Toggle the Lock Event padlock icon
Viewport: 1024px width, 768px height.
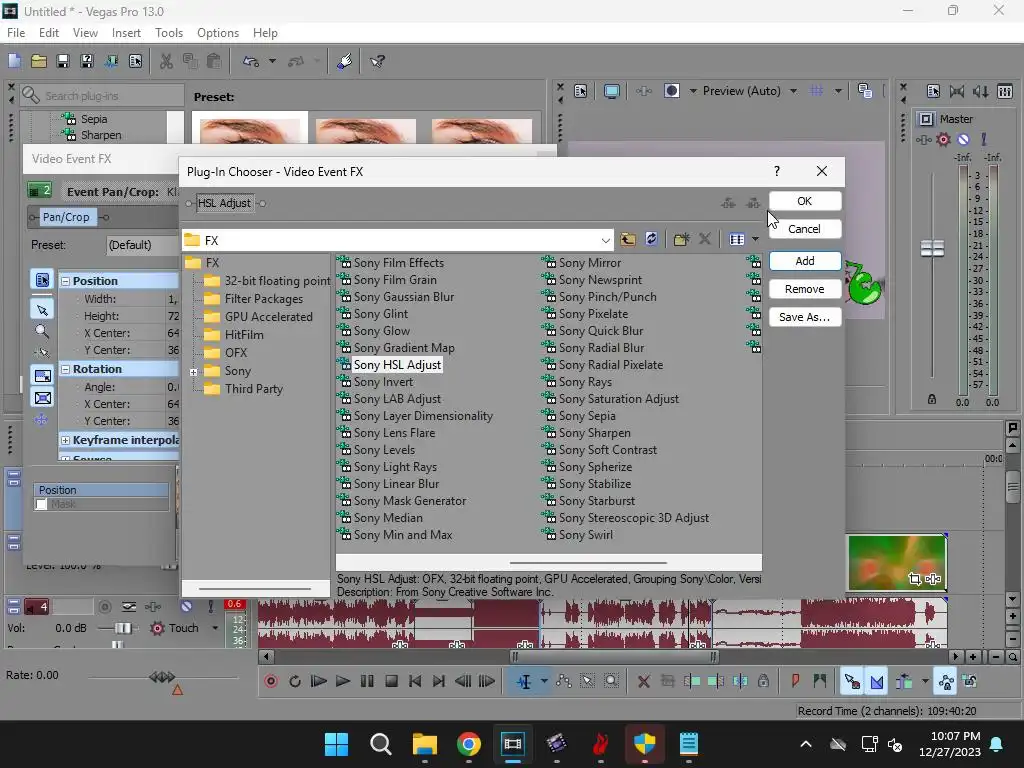pos(763,682)
